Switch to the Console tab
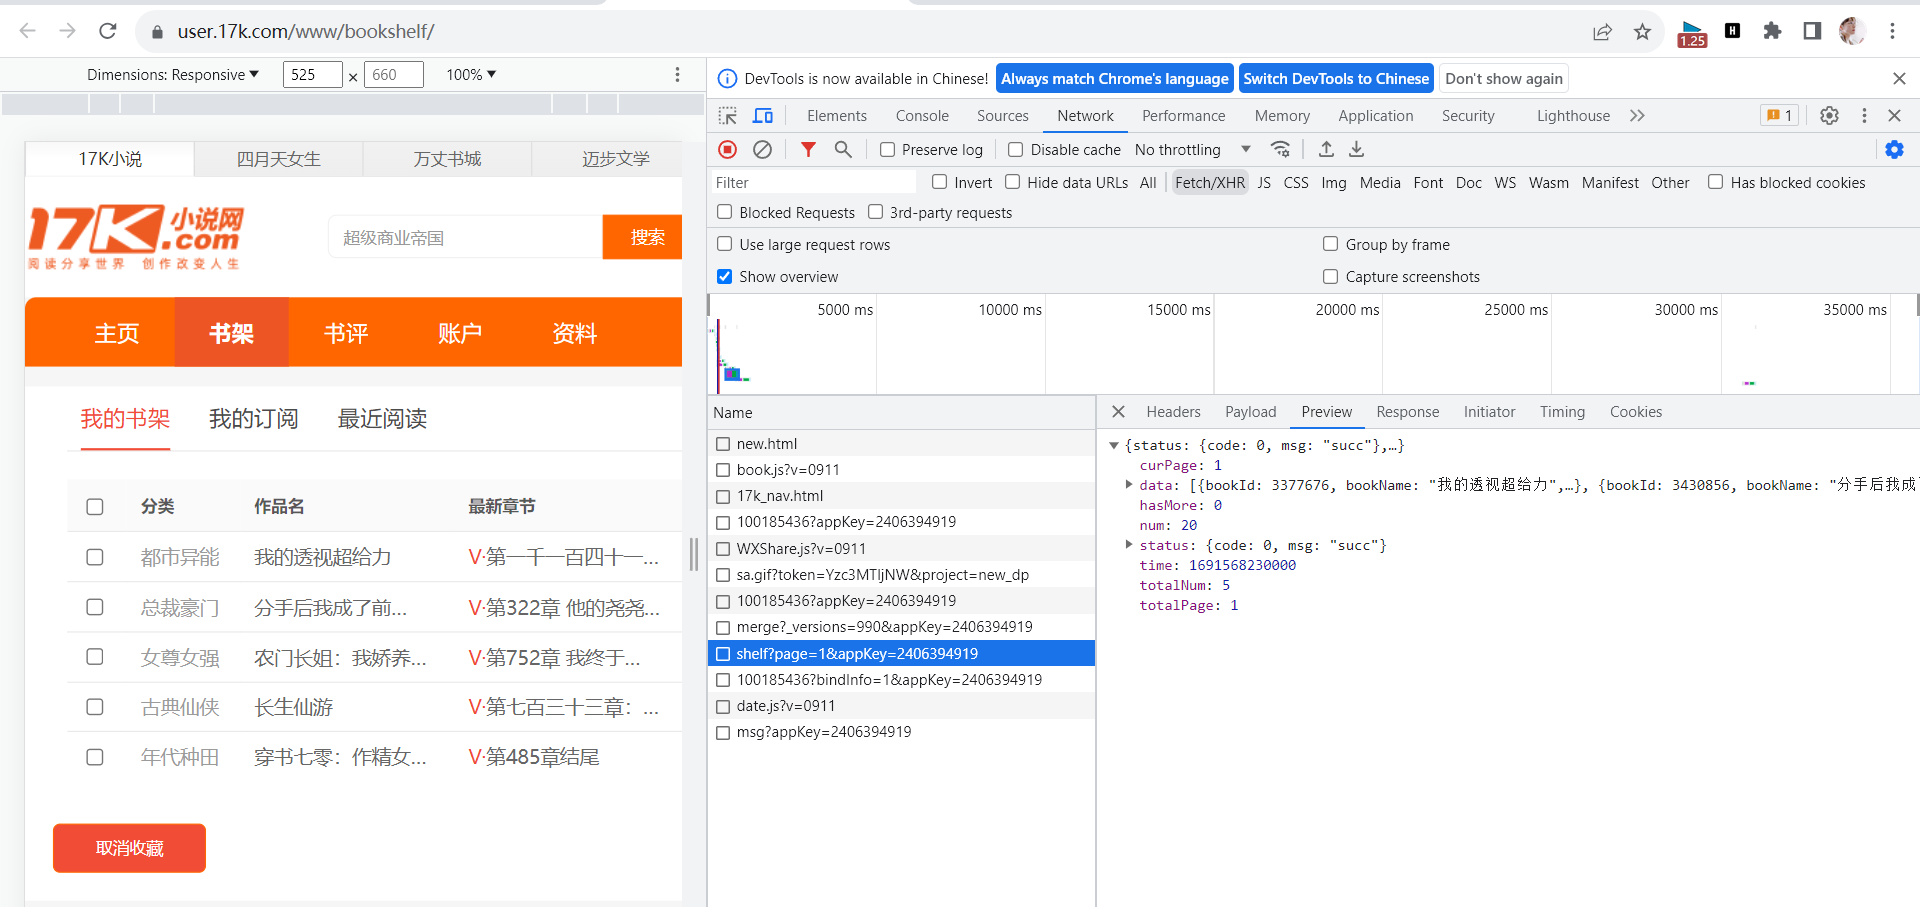Viewport: 1920px width, 907px height. (922, 116)
